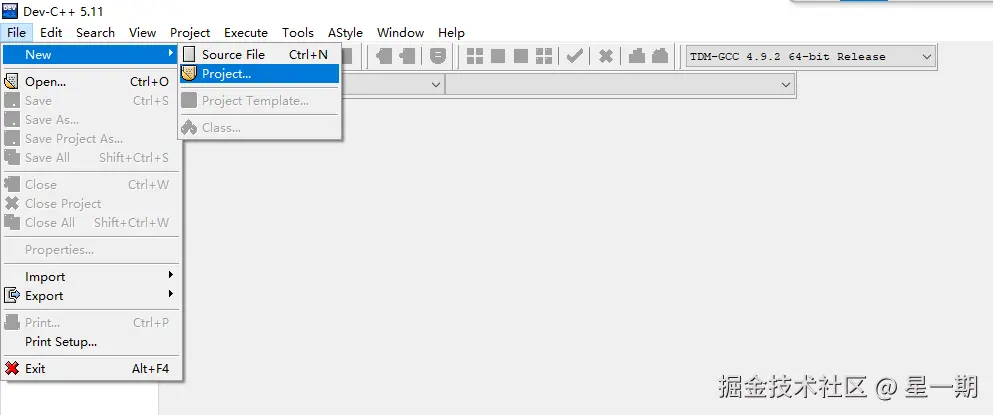Viewport: 993px width, 415px height.
Task: Click the X Stop Execution toolbar icon
Action: [605, 56]
